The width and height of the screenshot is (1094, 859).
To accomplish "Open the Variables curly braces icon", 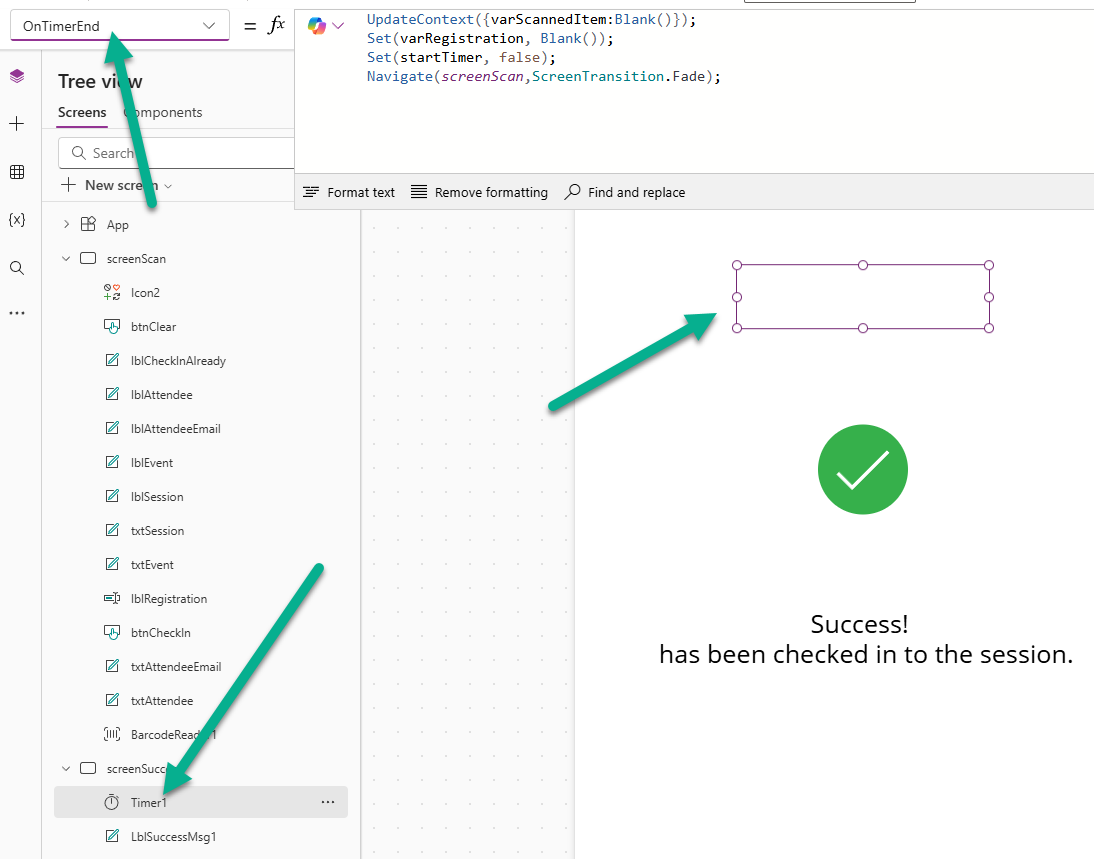I will [x=17, y=220].
